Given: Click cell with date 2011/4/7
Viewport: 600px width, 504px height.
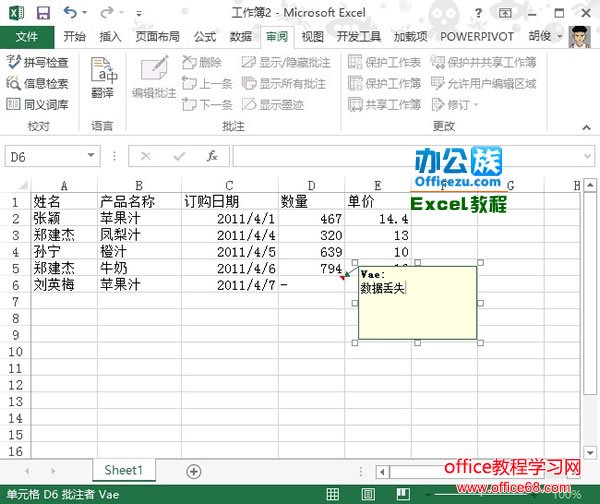Looking at the screenshot, I should [230, 285].
